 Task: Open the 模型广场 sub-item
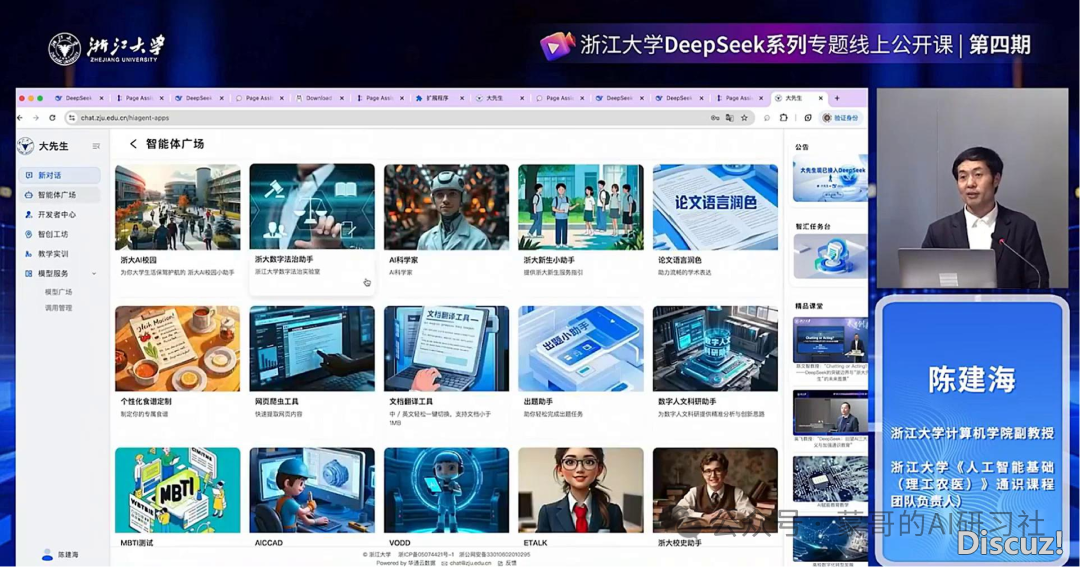tap(59, 292)
